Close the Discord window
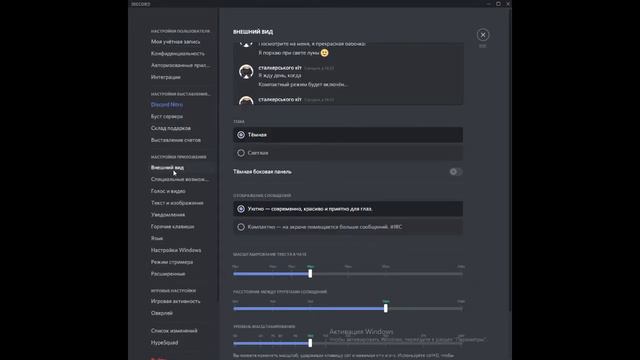This screenshot has height=360, width=640. pos(508,4)
